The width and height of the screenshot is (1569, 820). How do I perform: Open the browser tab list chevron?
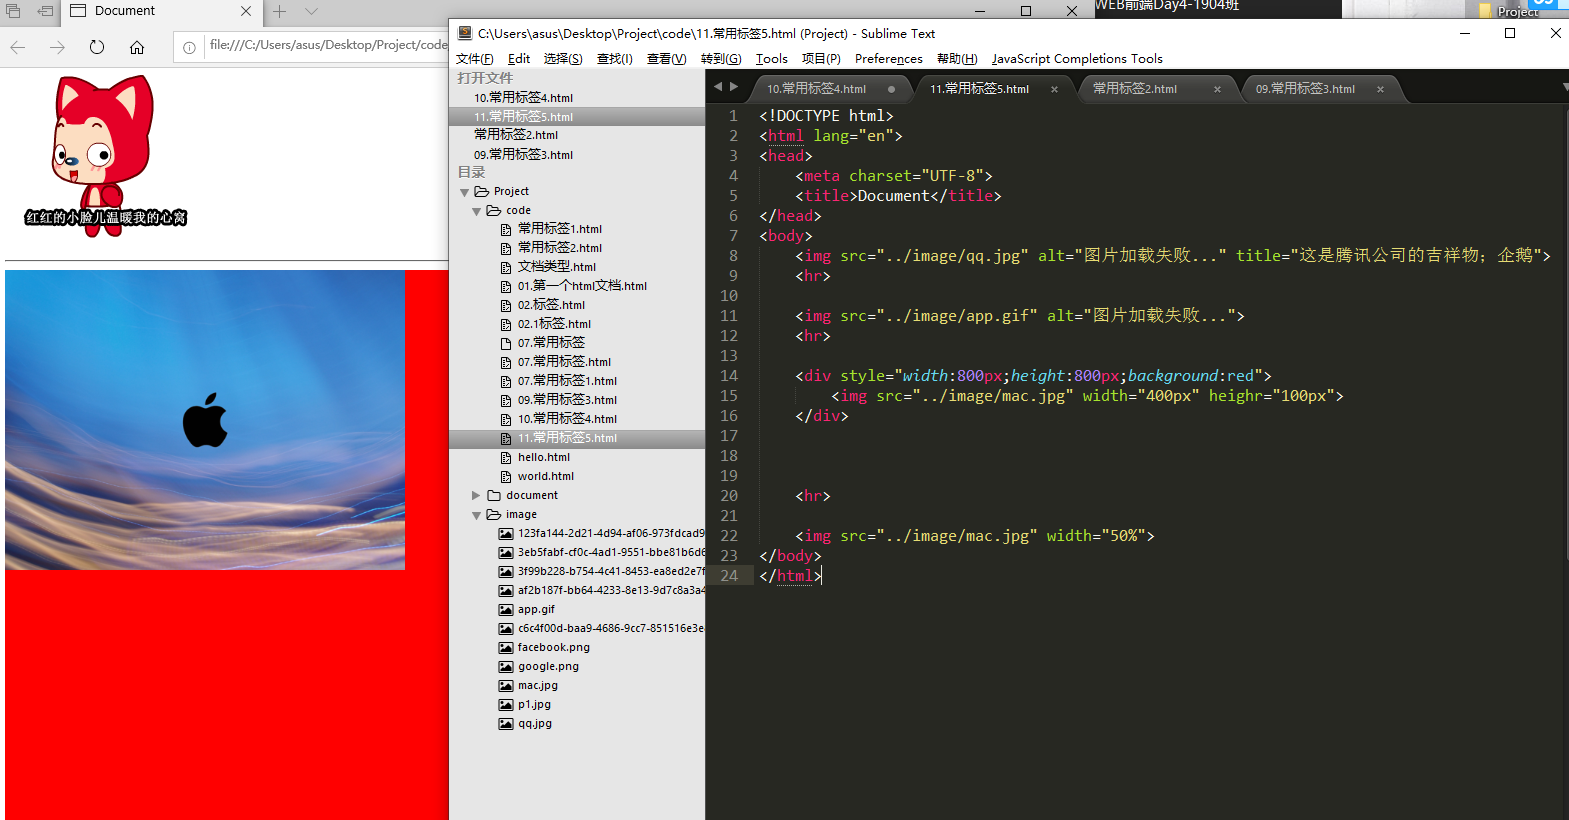coord(311,11)
